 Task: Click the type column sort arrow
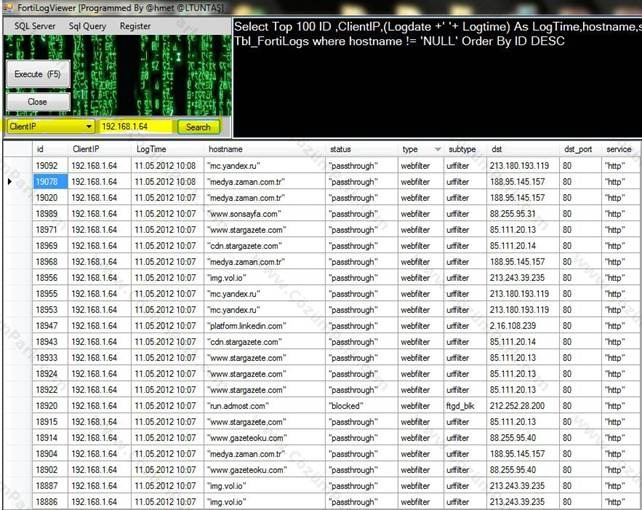pos(437,149)
